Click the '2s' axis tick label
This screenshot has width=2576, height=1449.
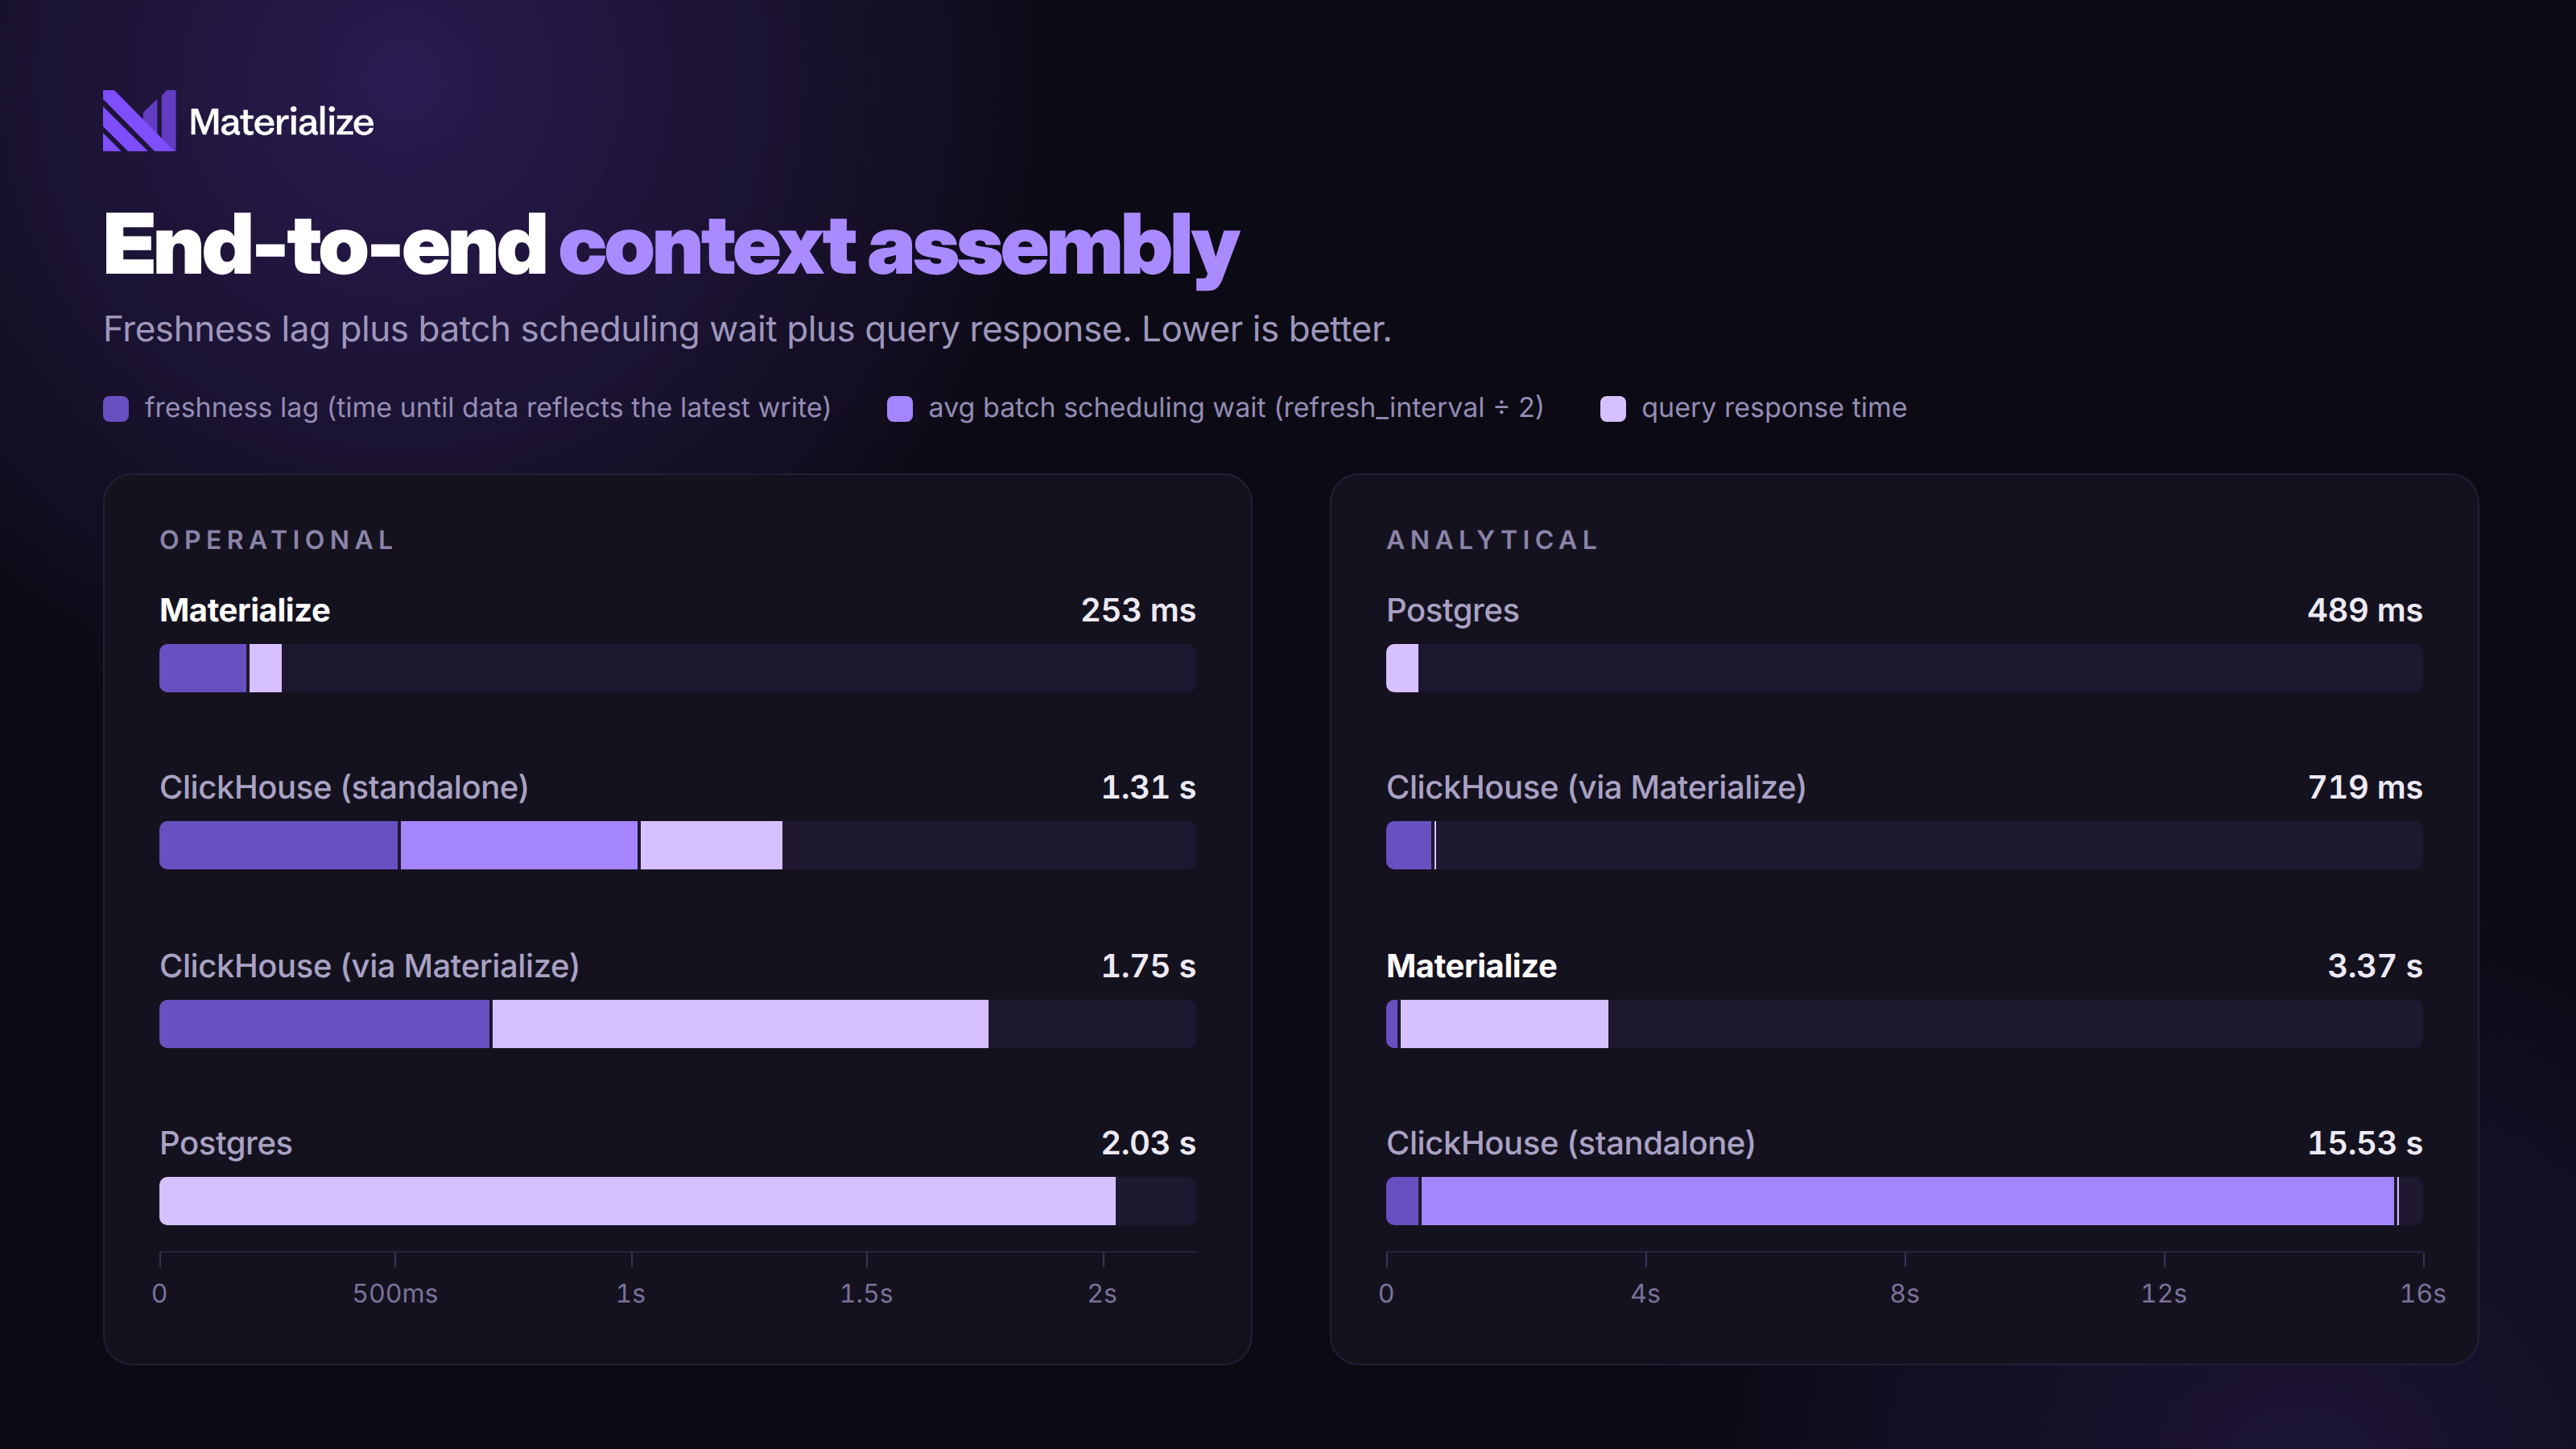click(x=1102, y=1294)
